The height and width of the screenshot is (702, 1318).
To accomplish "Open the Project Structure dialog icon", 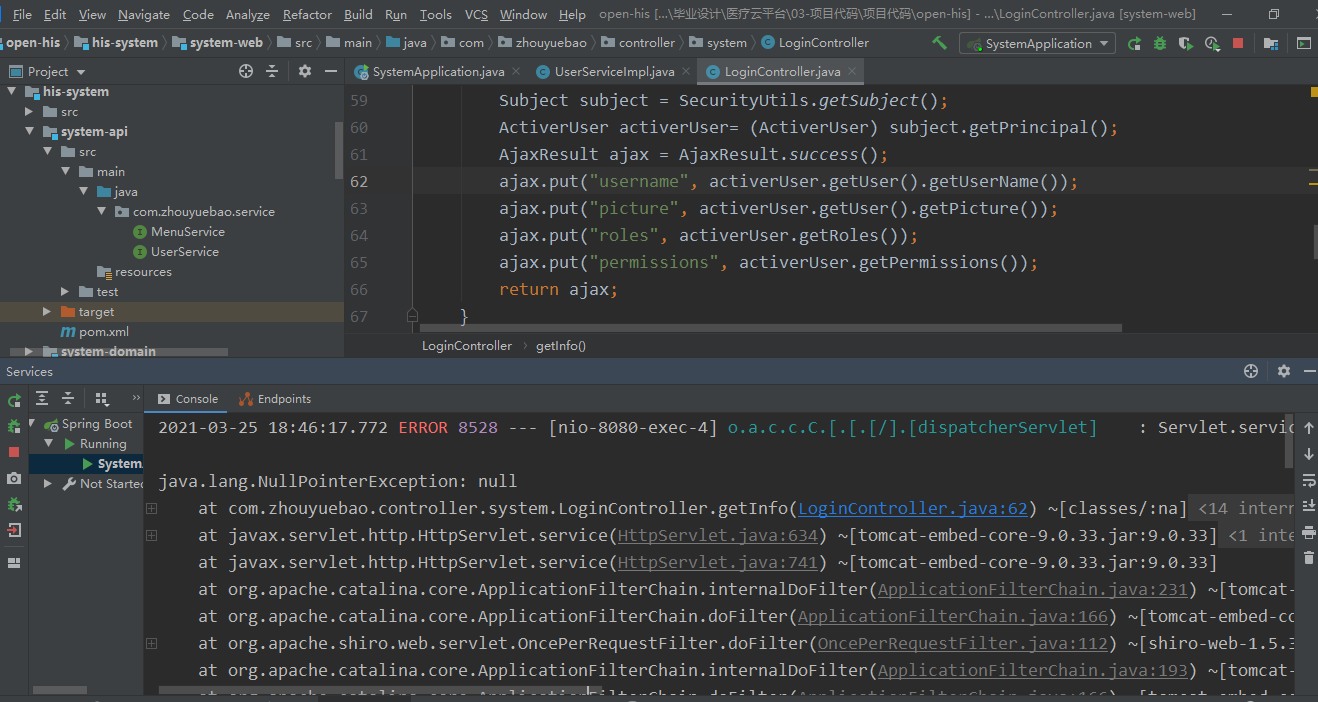I will point(1270,43).
